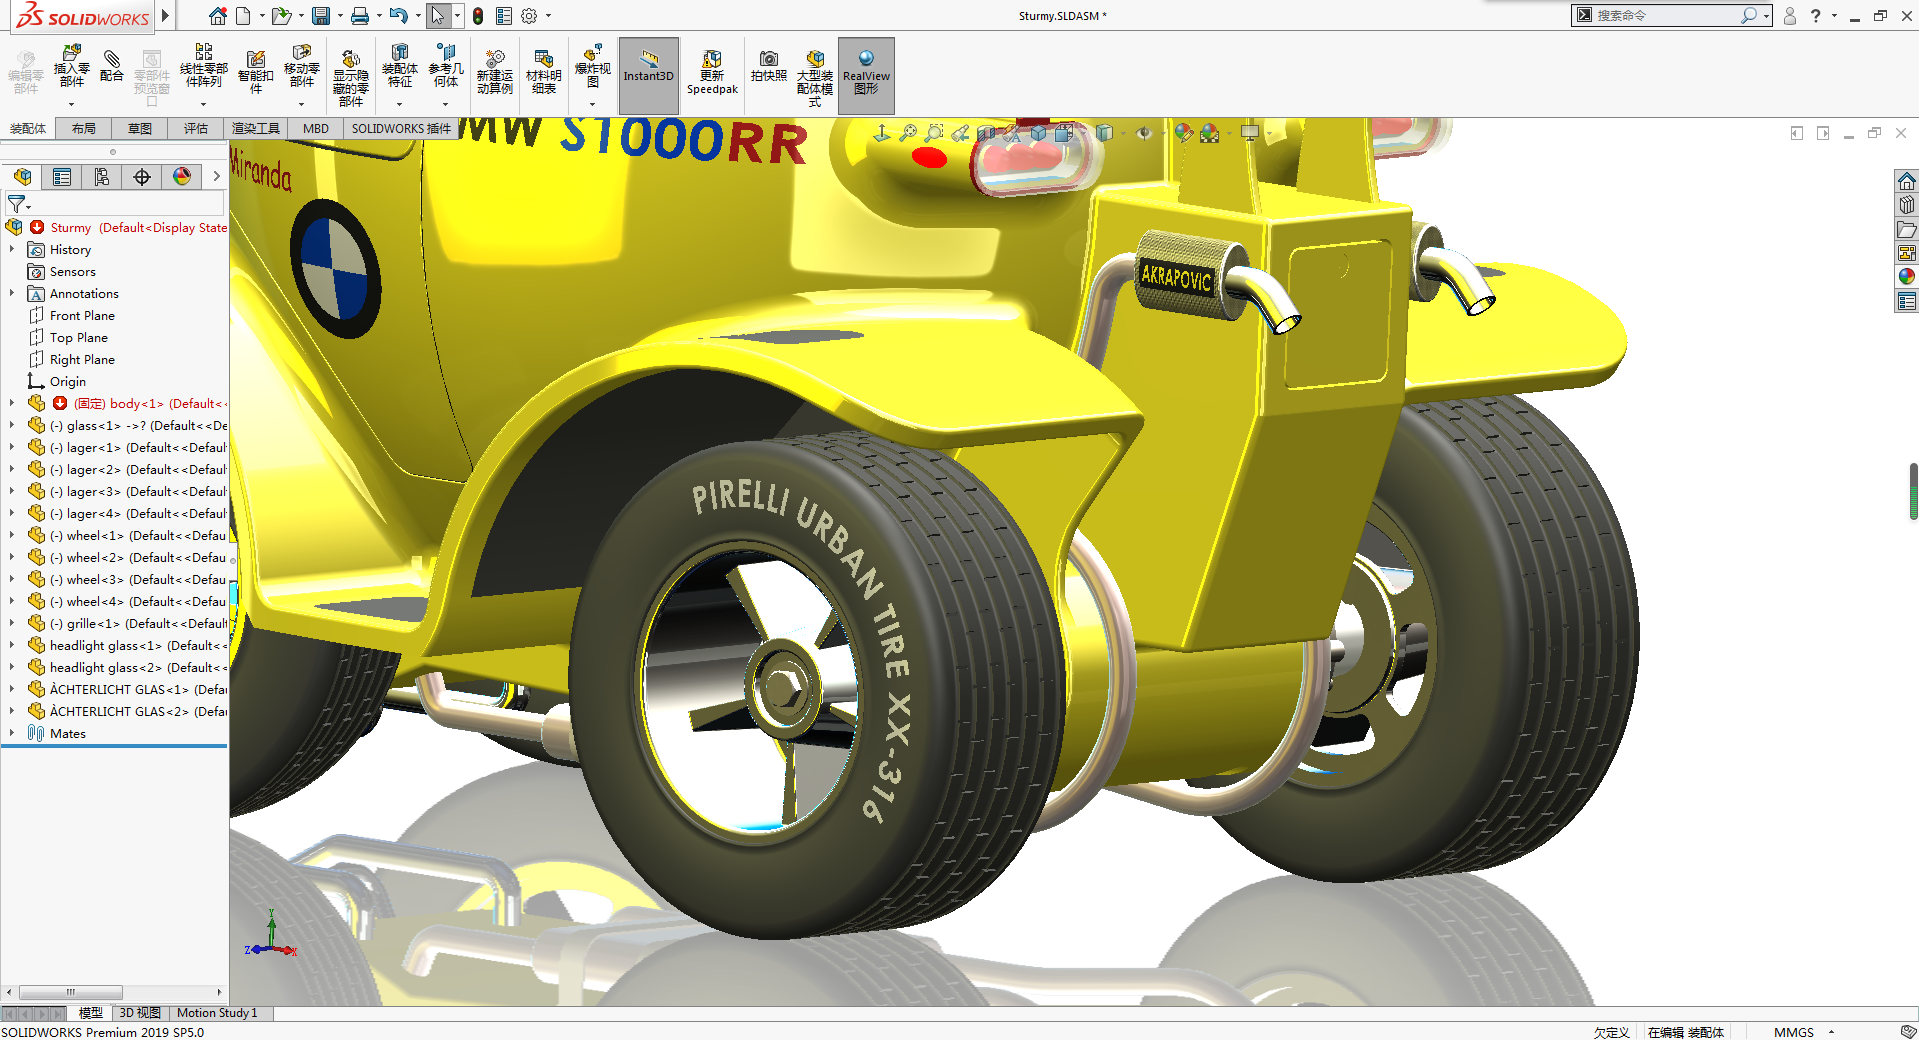Screen dimensions: 1919x1040
Task: Select Front Plane in the feature tree
Action: 82,316
